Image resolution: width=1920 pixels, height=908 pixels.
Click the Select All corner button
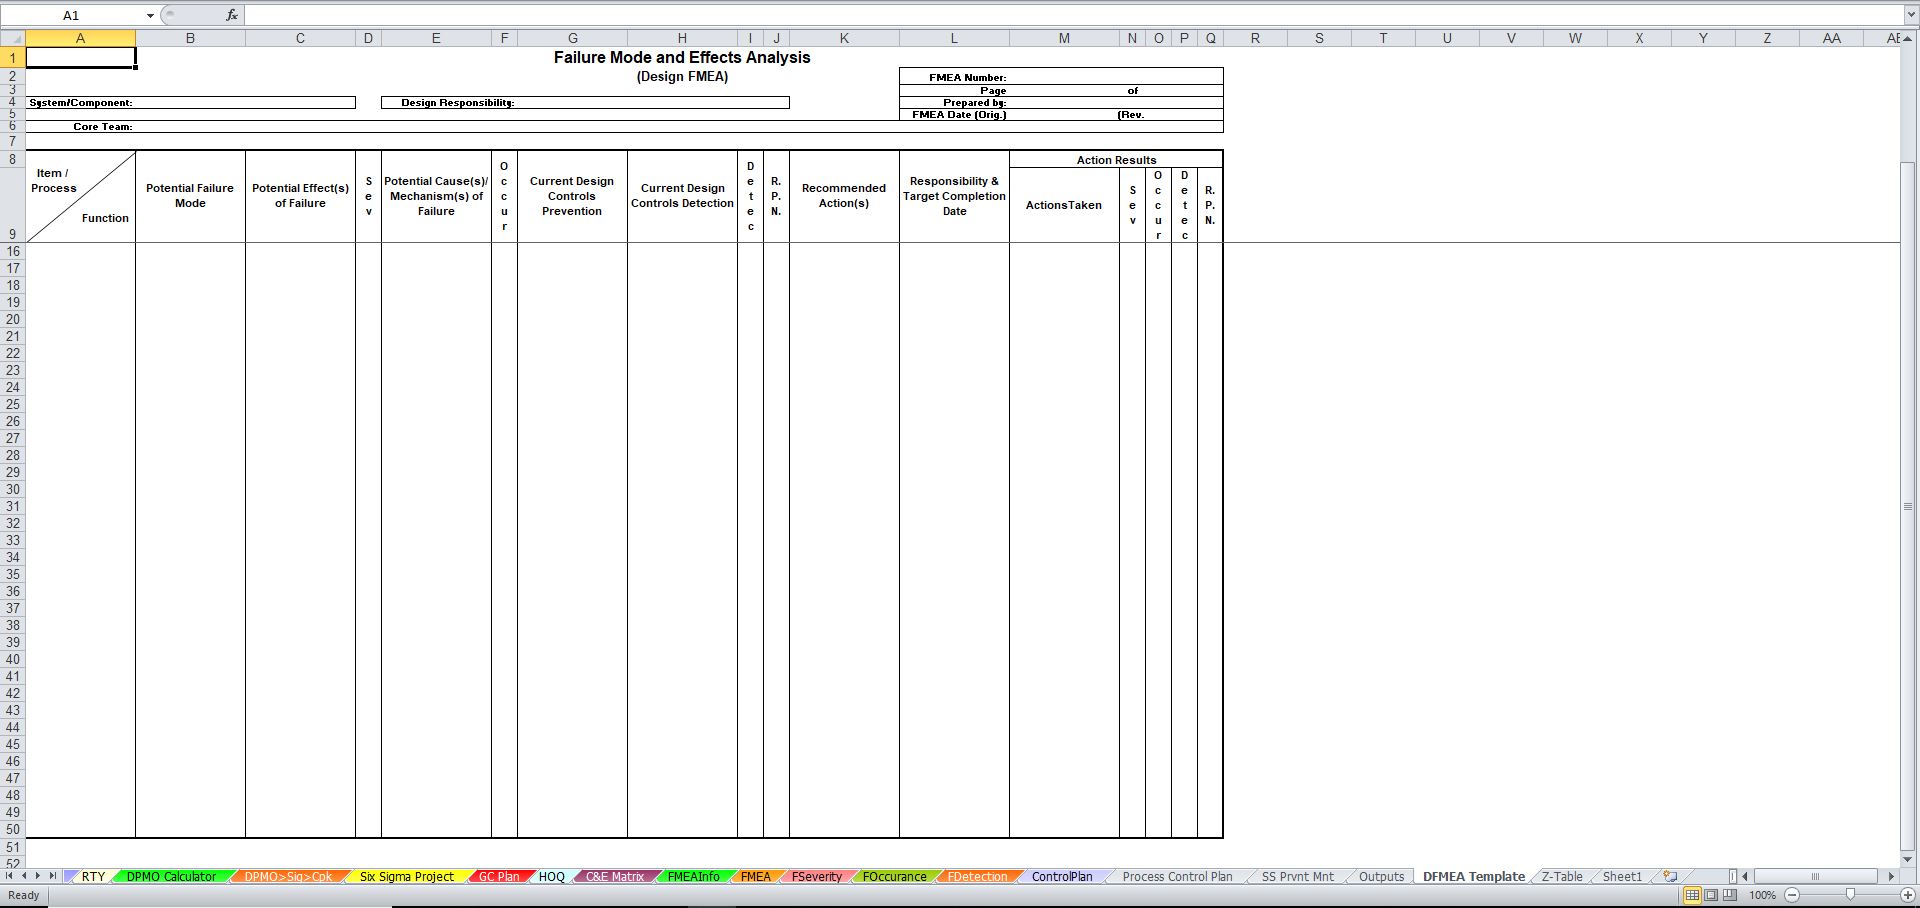pyautogui.click(x=12, y=38)
